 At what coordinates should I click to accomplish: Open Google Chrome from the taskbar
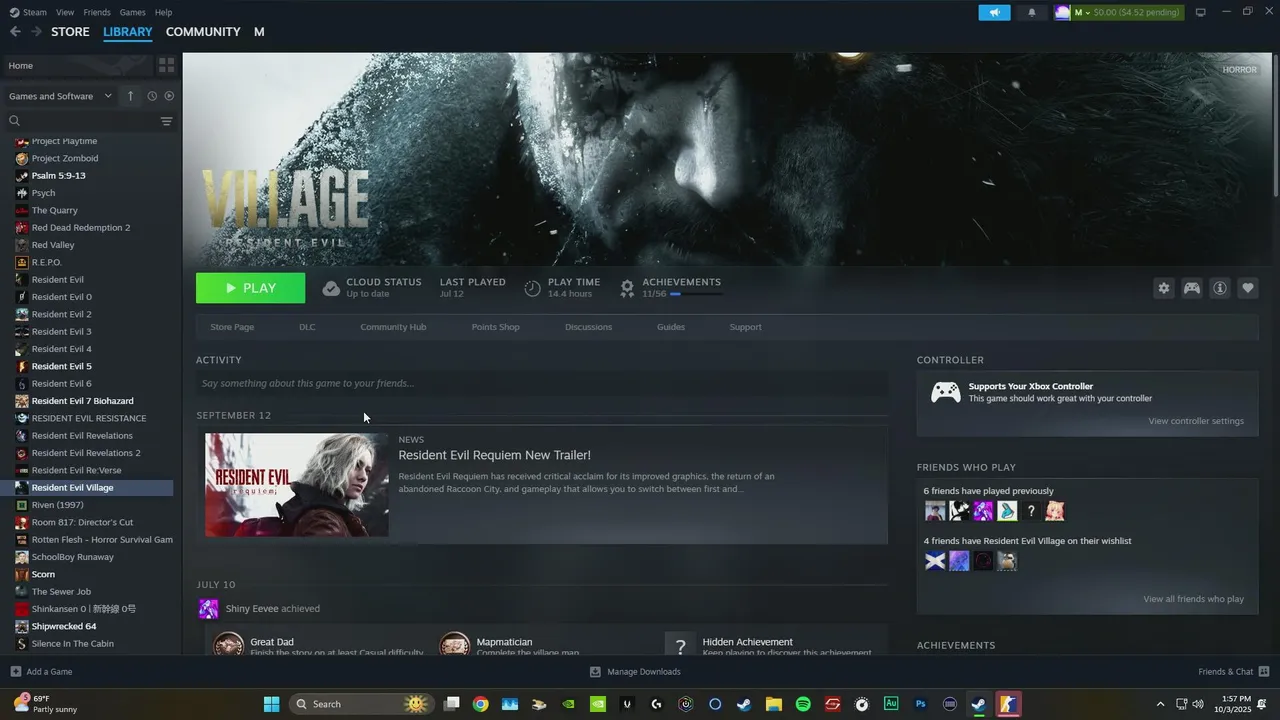coord(480,704)
